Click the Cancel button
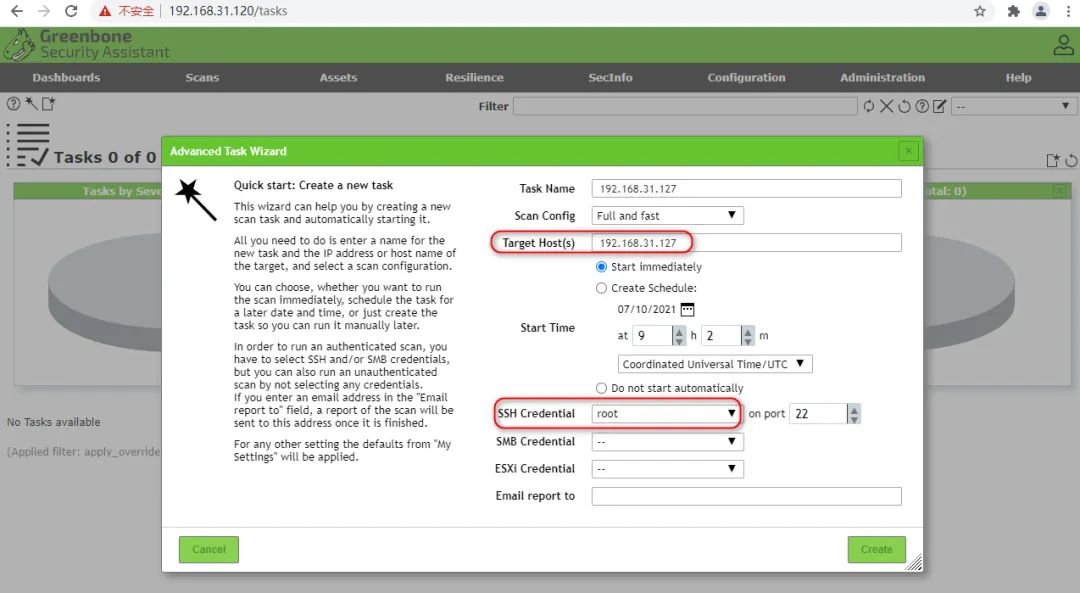This screenshot has height=593, width=1080. [x=209, y=550]
